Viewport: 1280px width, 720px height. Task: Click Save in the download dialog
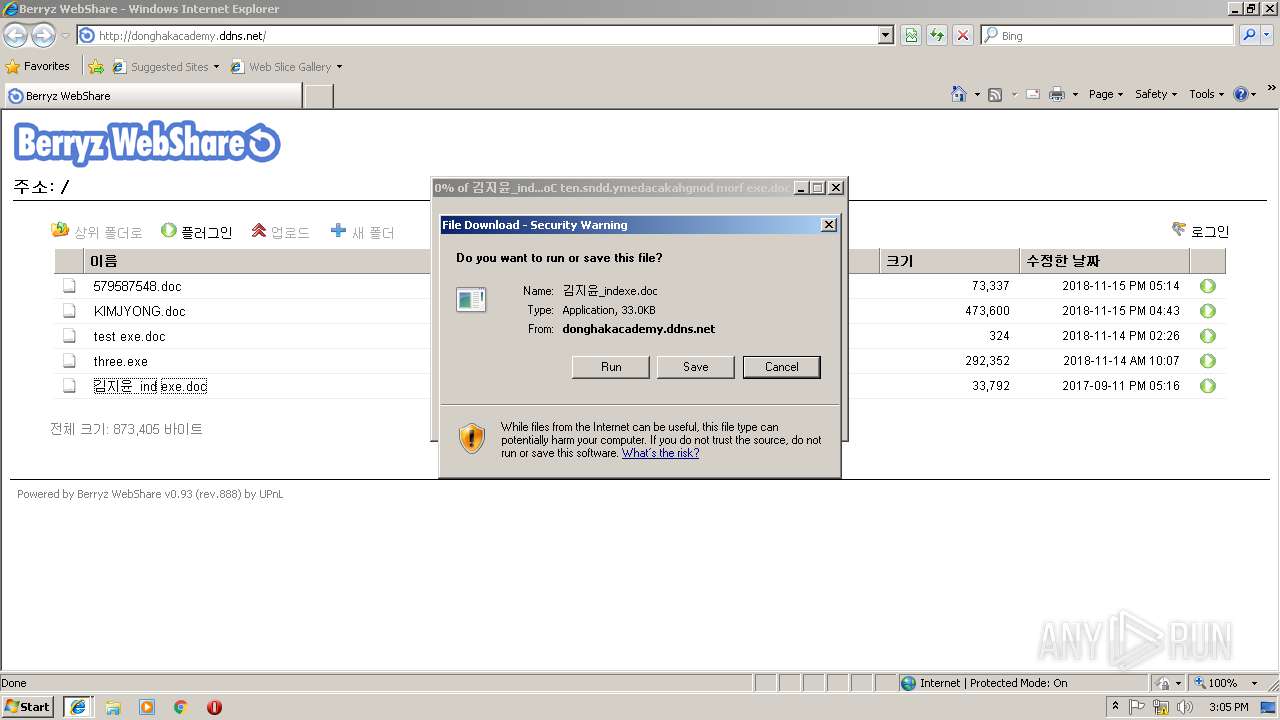pos(696,367)
